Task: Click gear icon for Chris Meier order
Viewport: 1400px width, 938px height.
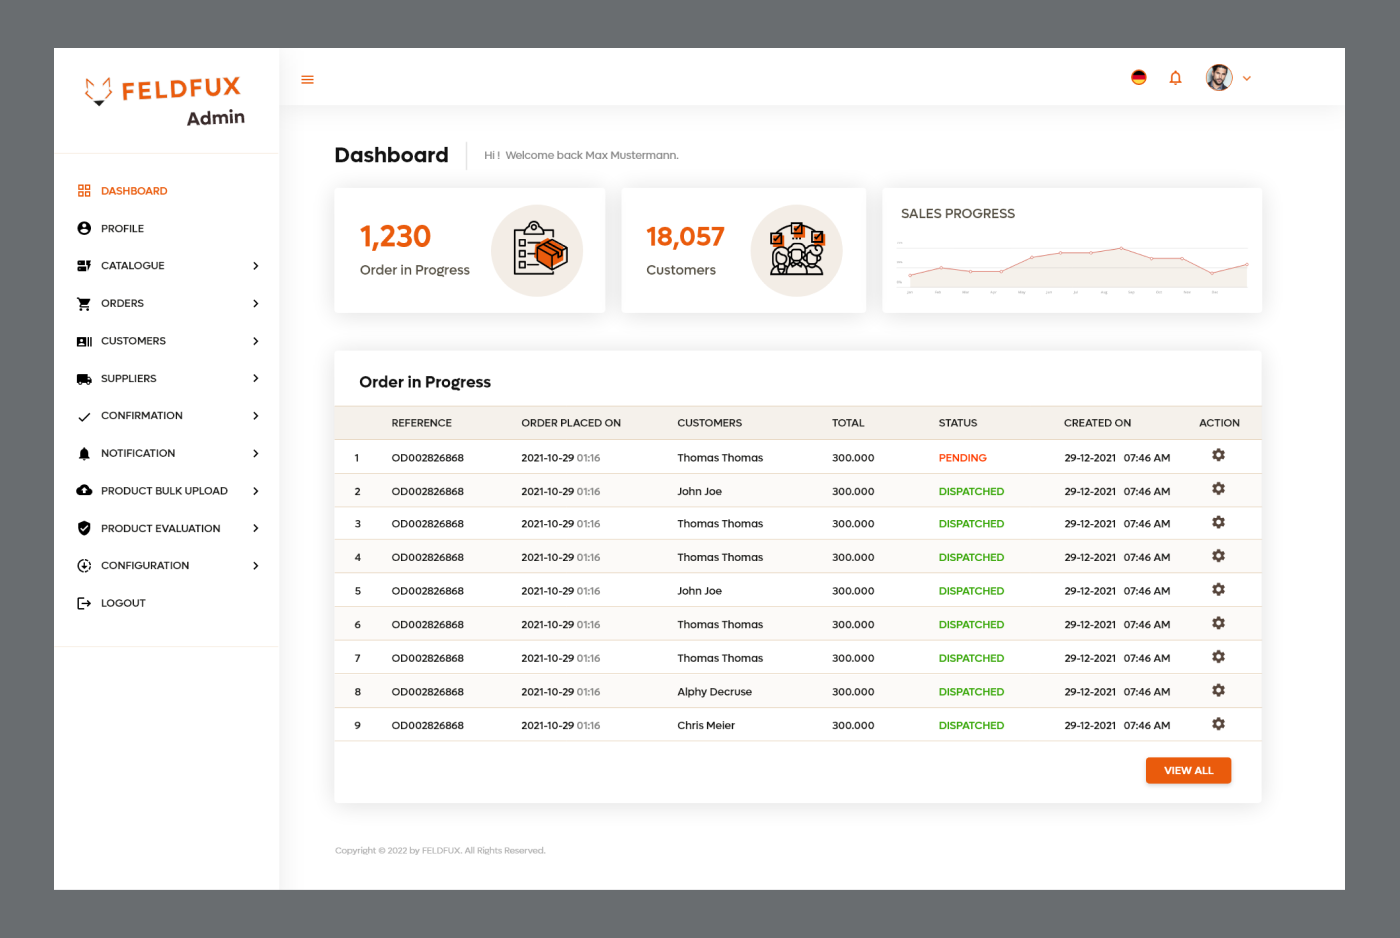Action: [1218, 724]
